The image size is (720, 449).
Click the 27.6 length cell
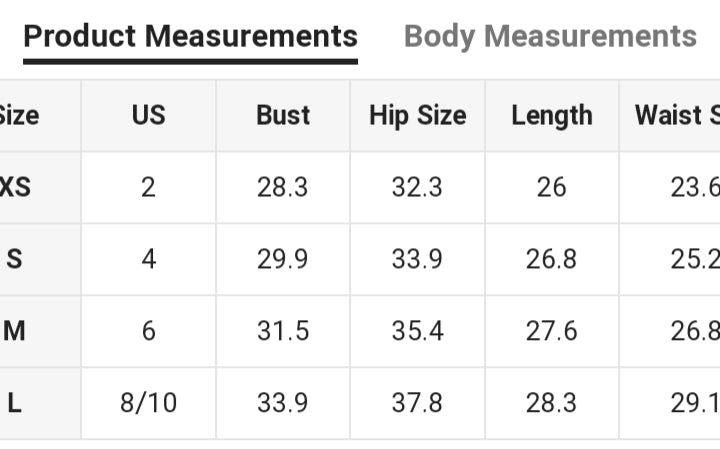click(x=552, y=331)
